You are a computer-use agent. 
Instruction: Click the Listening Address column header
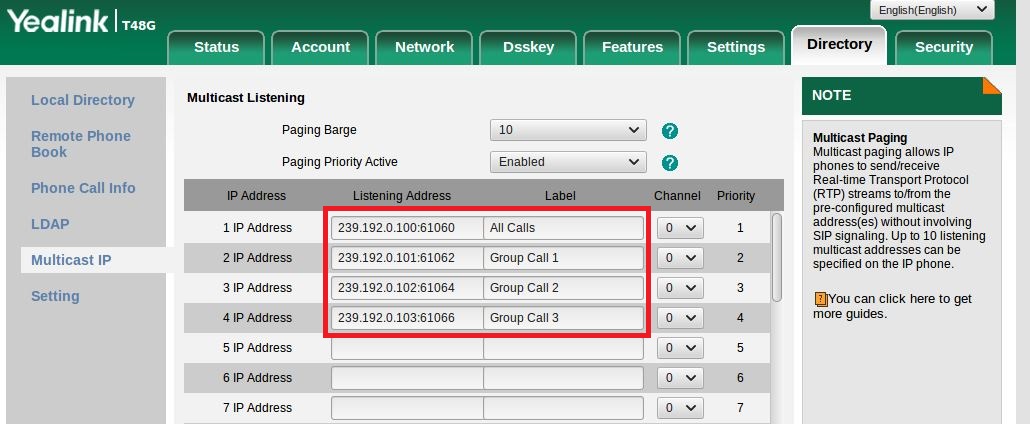402,196
